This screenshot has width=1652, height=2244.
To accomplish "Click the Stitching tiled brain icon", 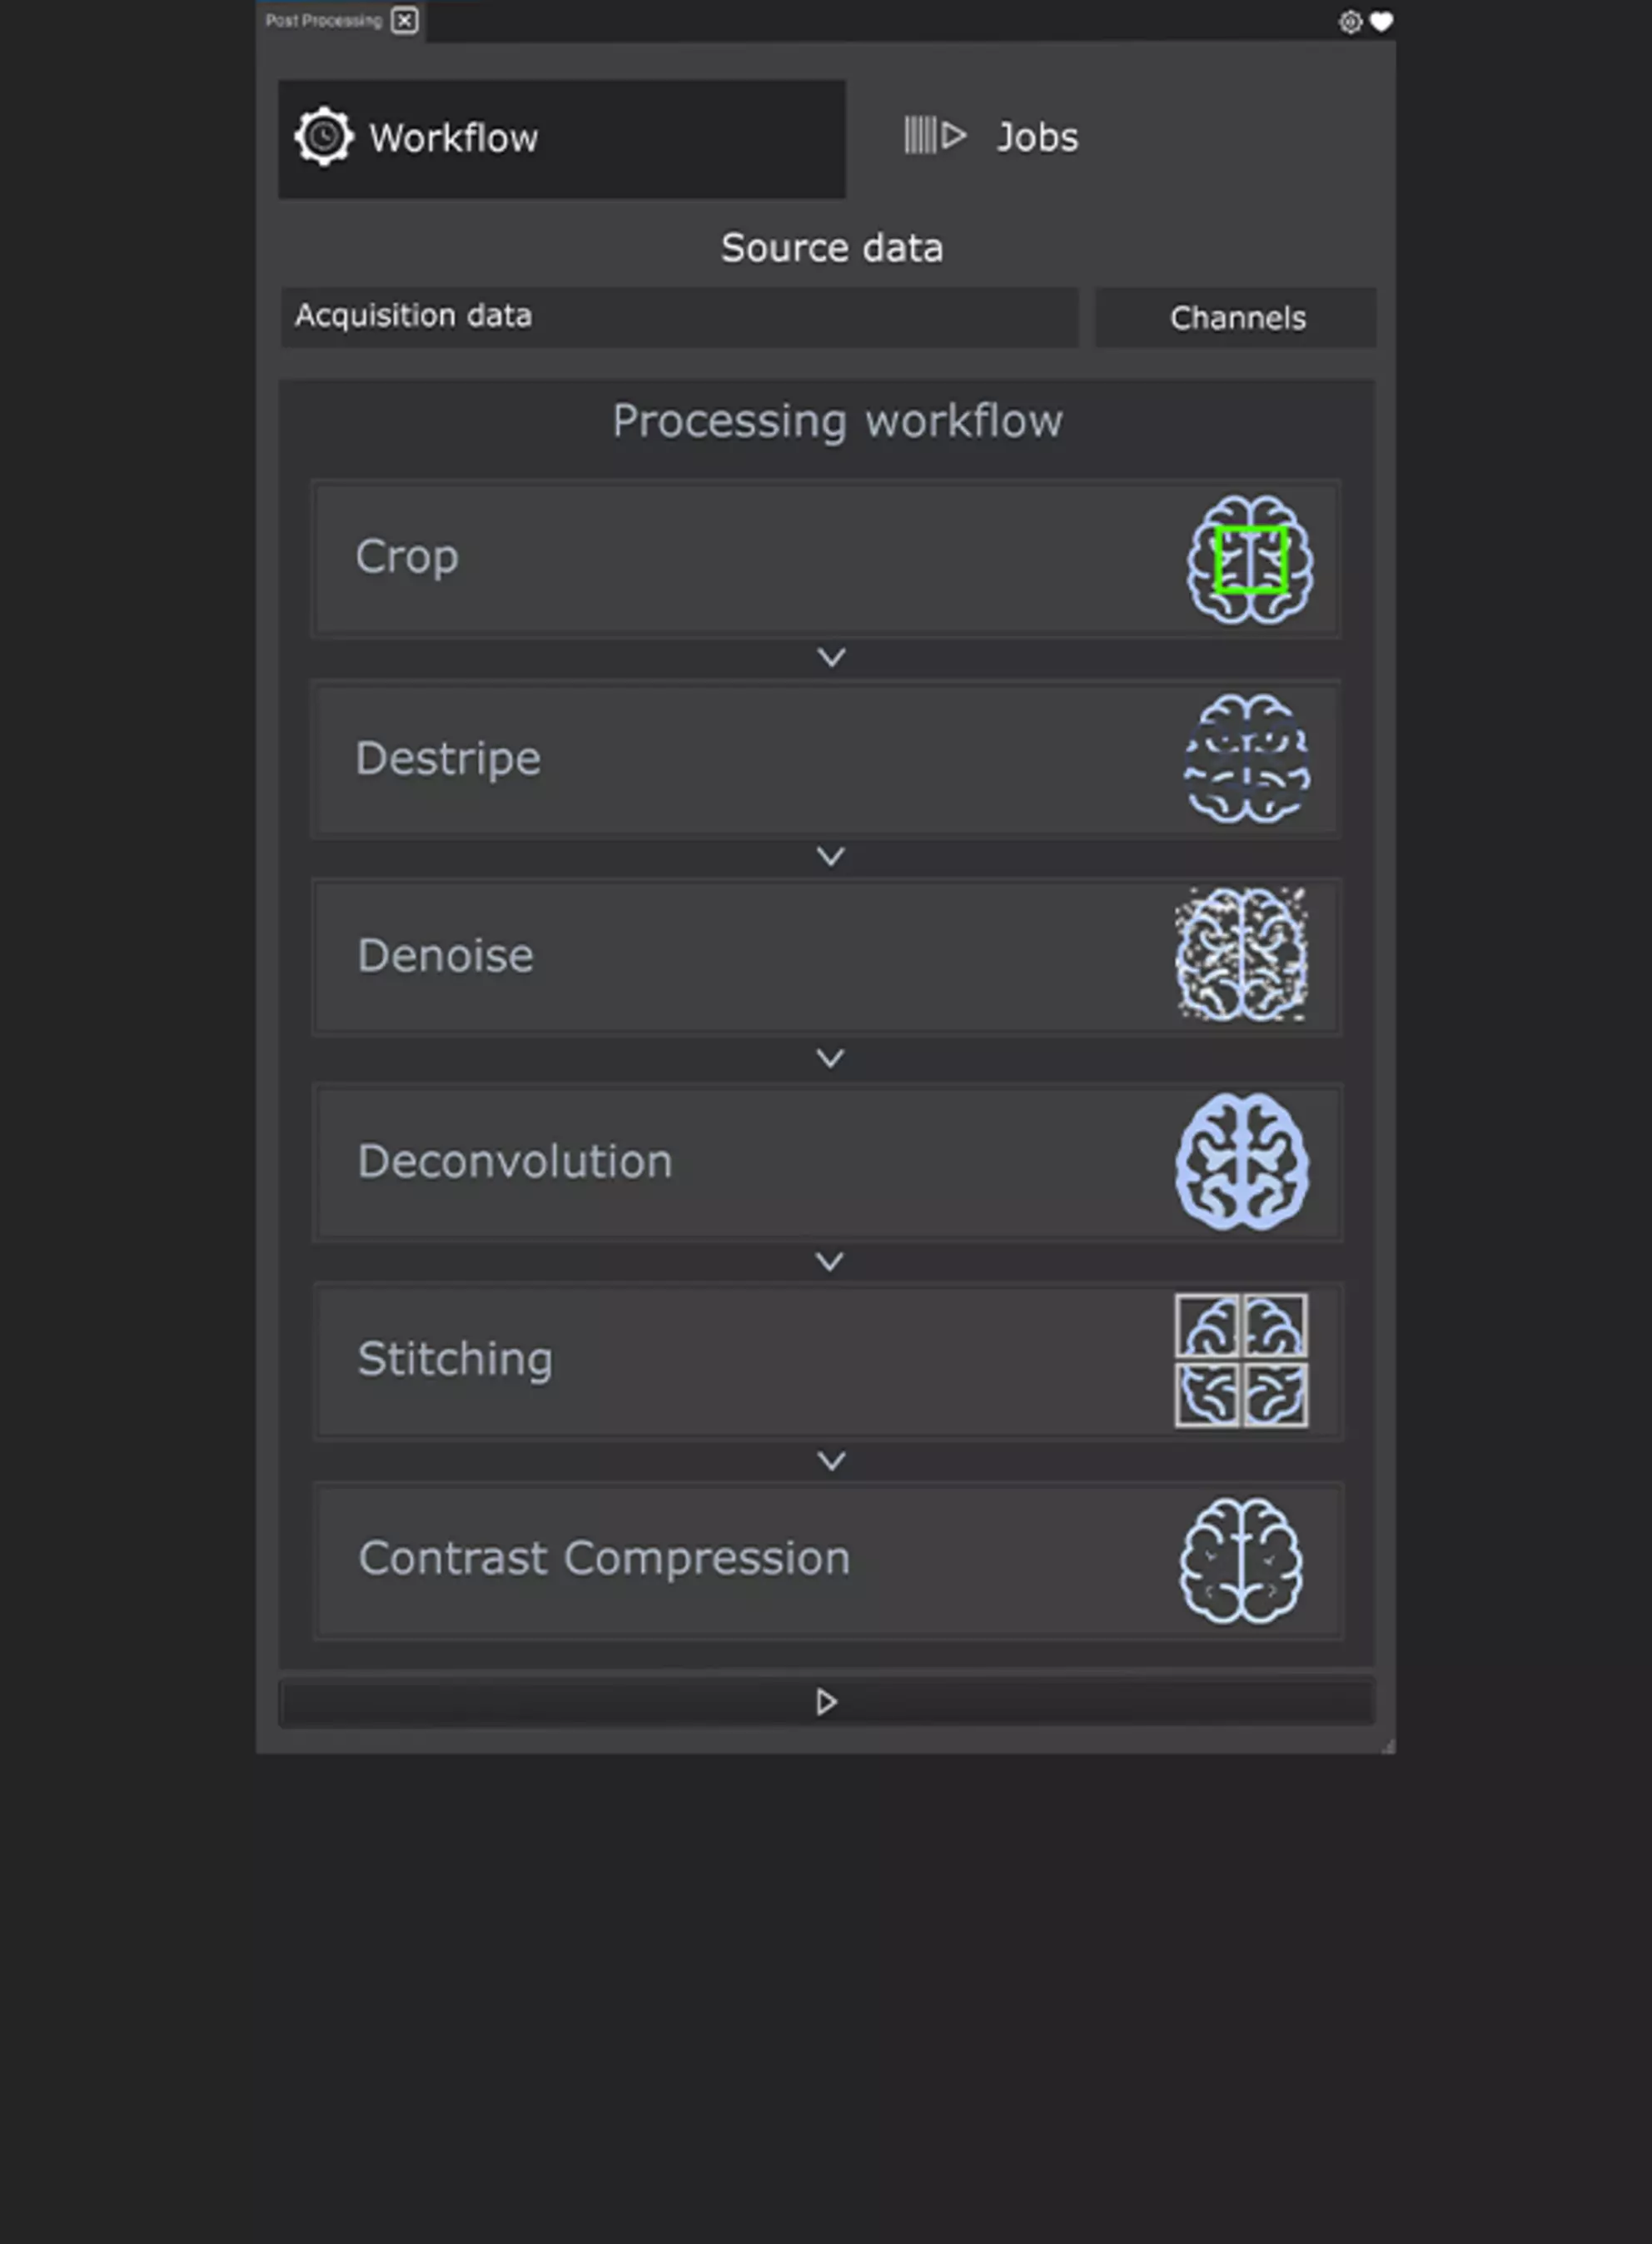I will 1241,1360.
